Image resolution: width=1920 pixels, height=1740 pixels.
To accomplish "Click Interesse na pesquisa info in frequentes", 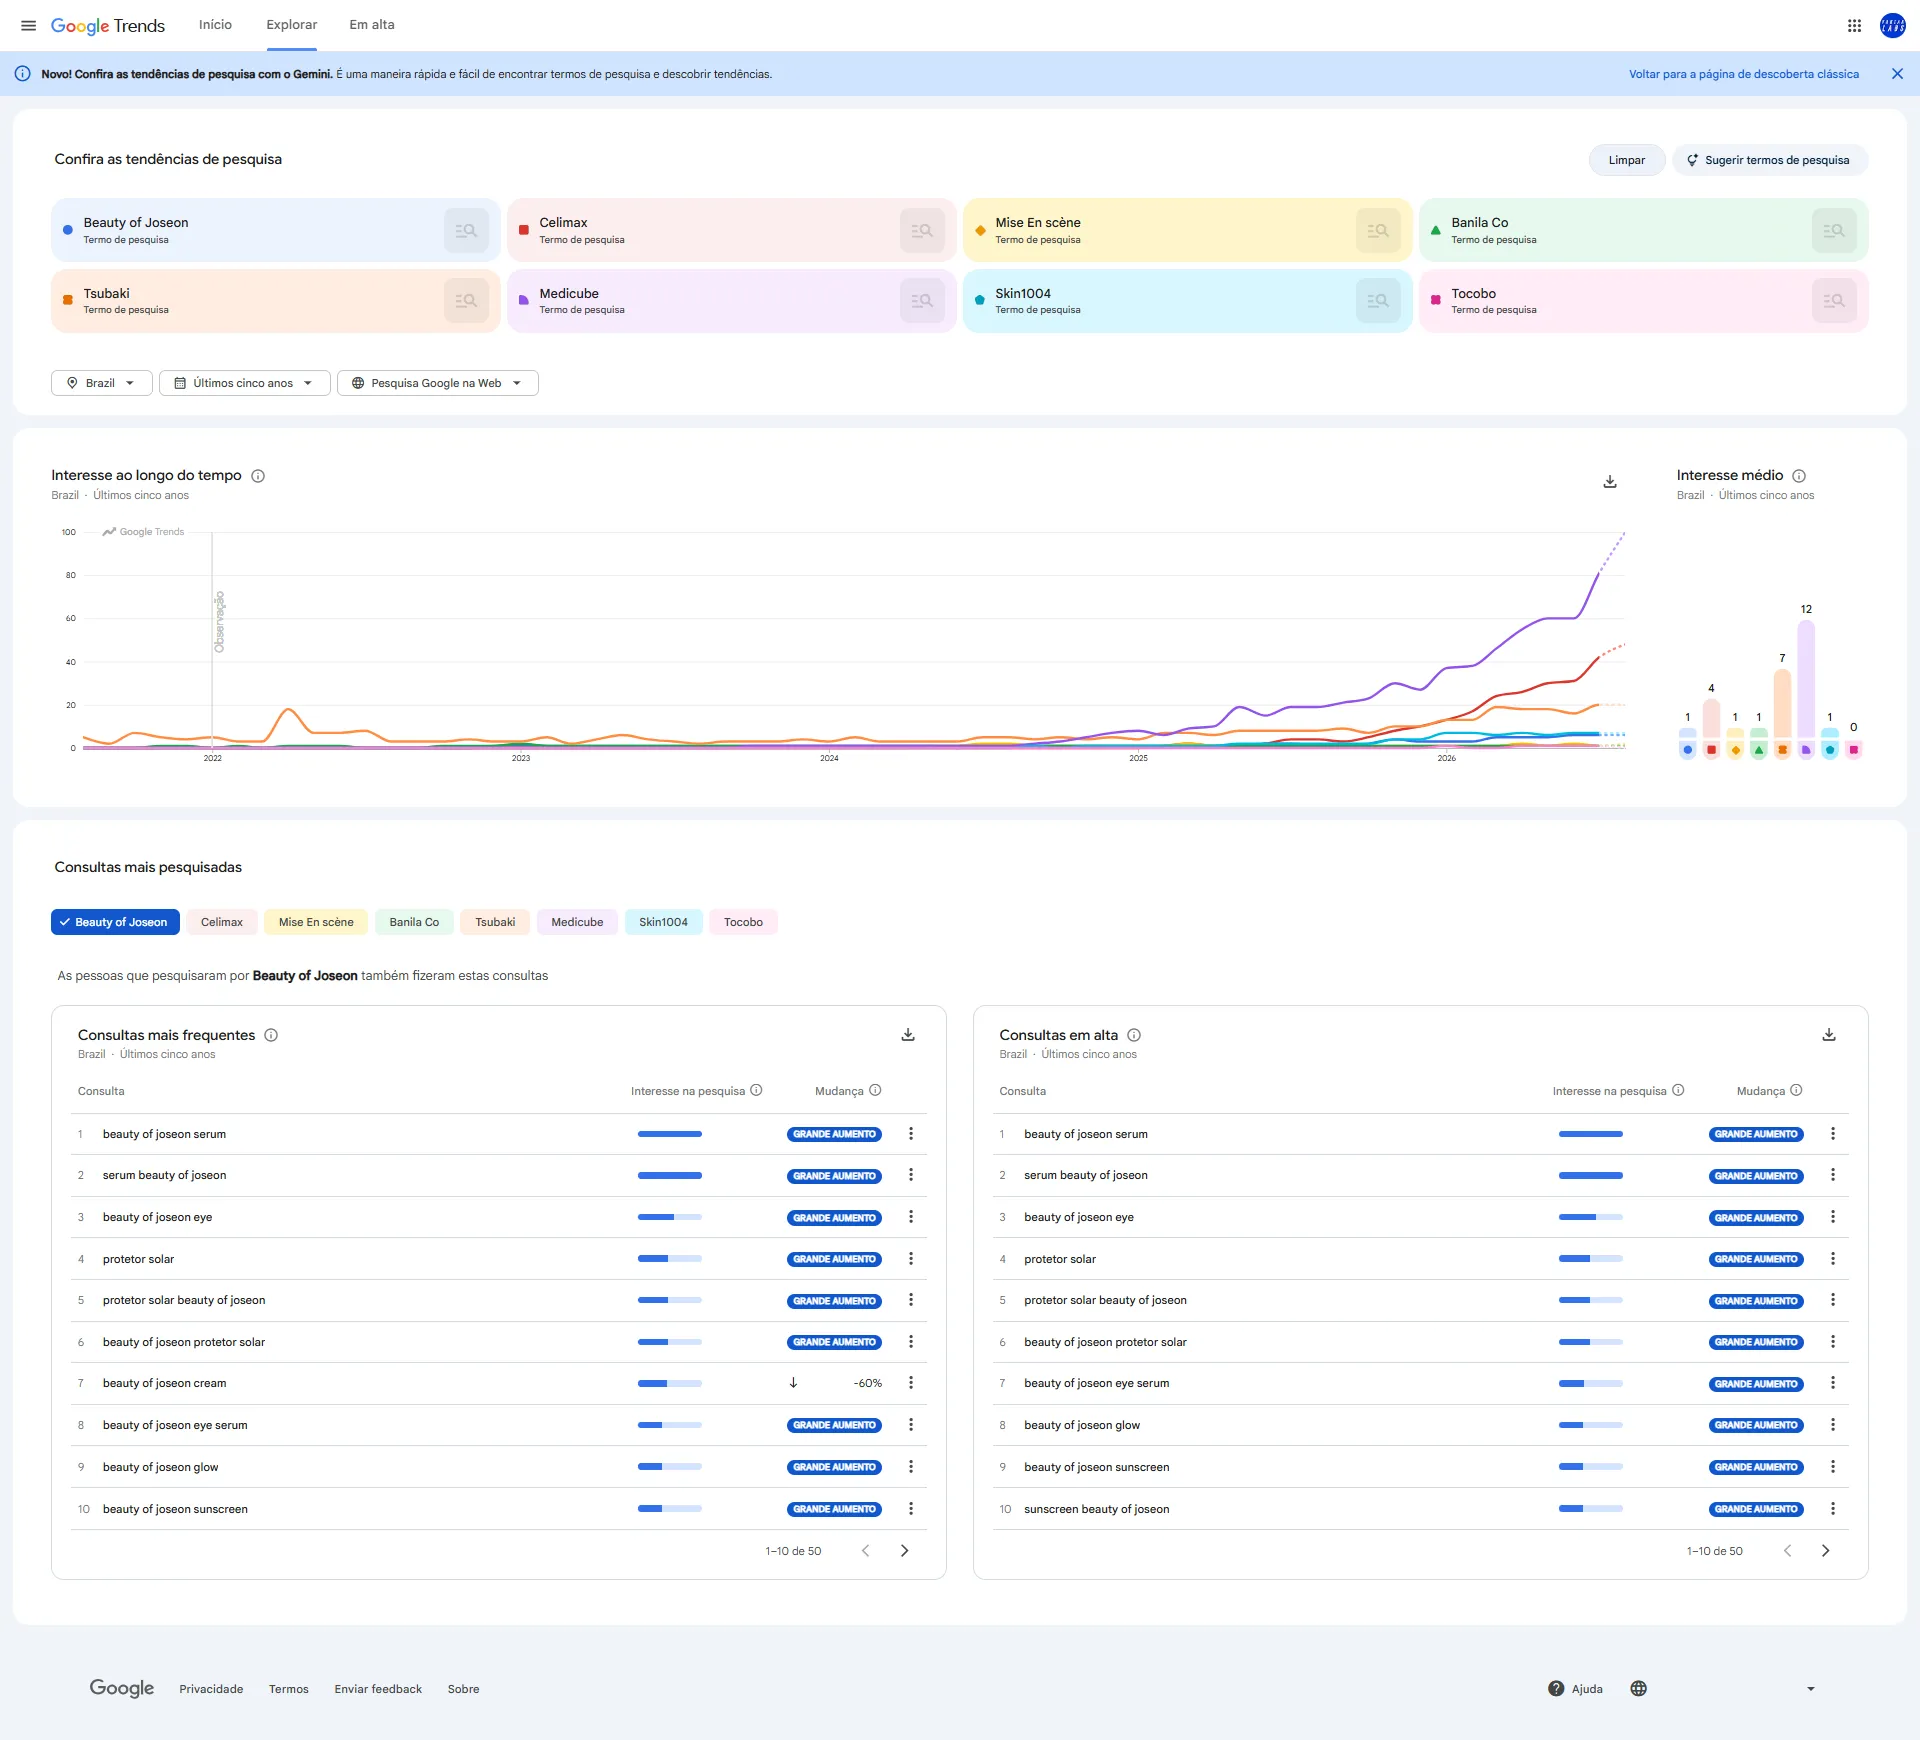I will [756, 1090].
